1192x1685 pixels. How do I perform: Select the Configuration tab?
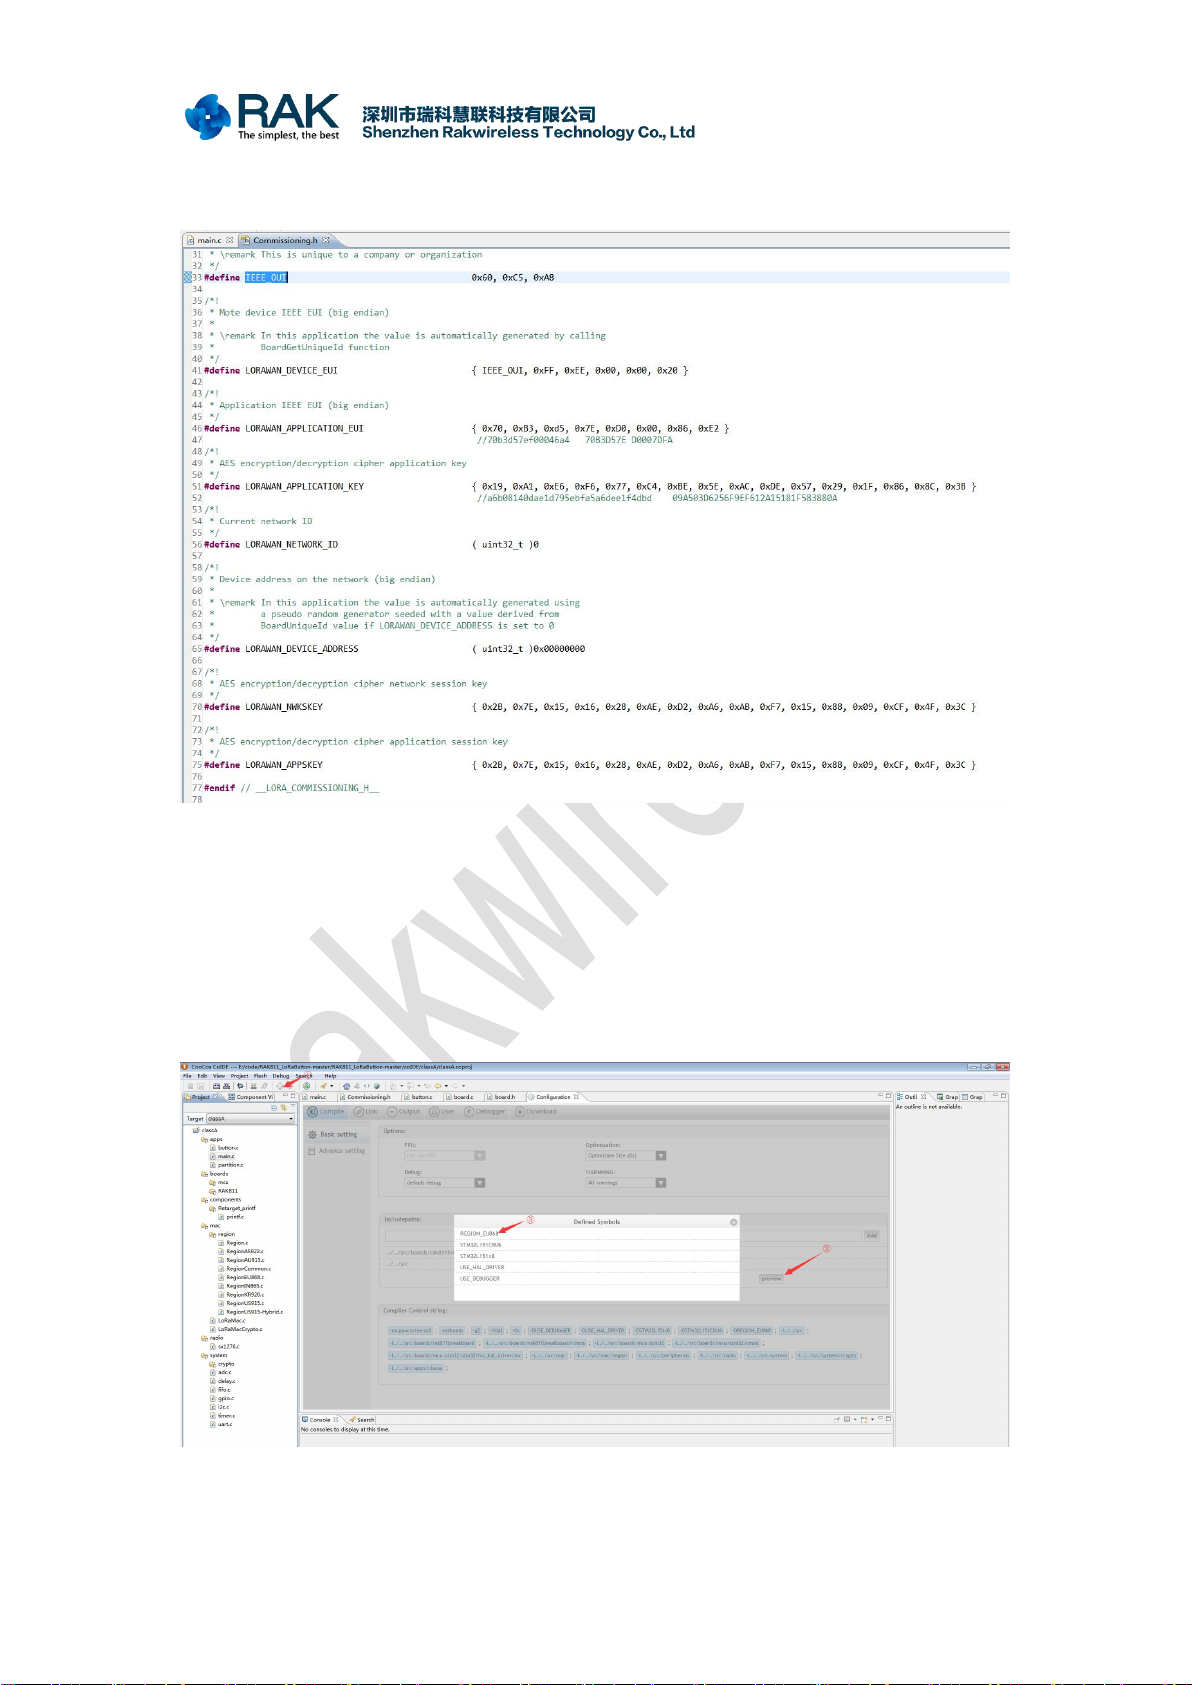click(x=552, y=1097)
